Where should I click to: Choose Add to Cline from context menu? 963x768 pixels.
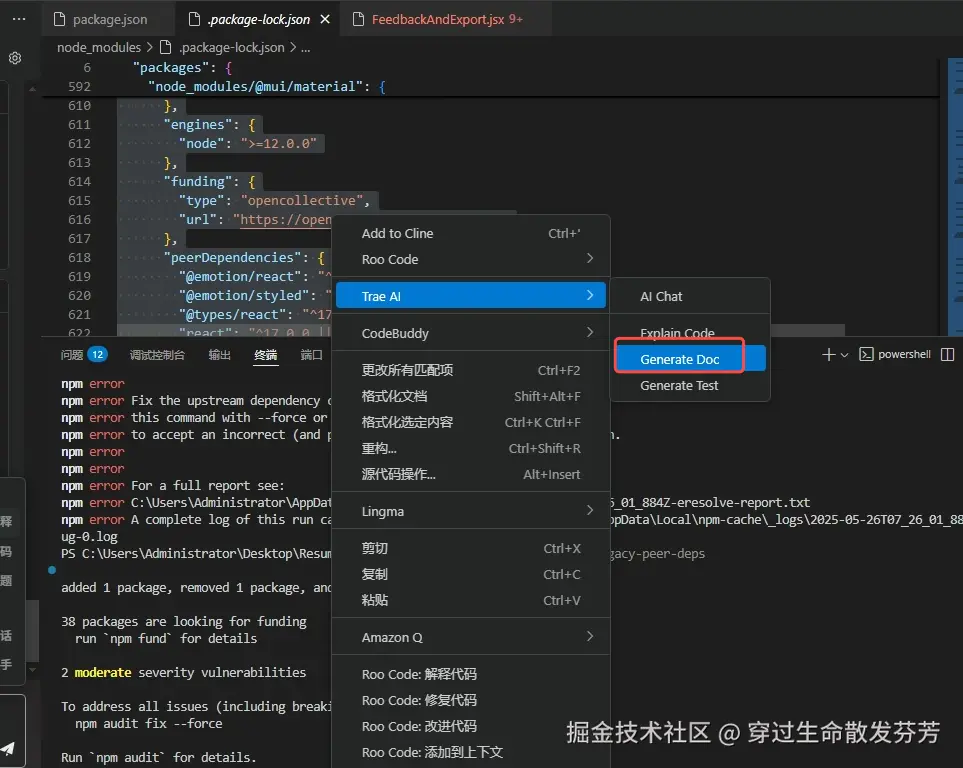[470, 233]
